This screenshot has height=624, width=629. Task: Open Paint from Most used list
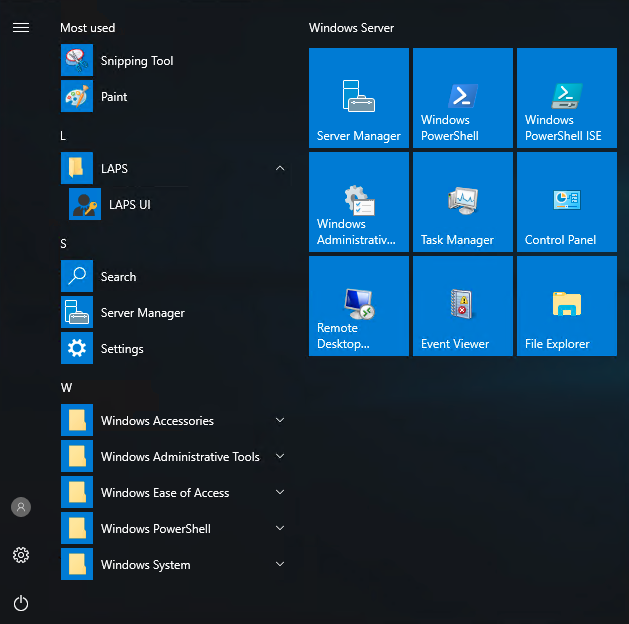pos(174,96)
